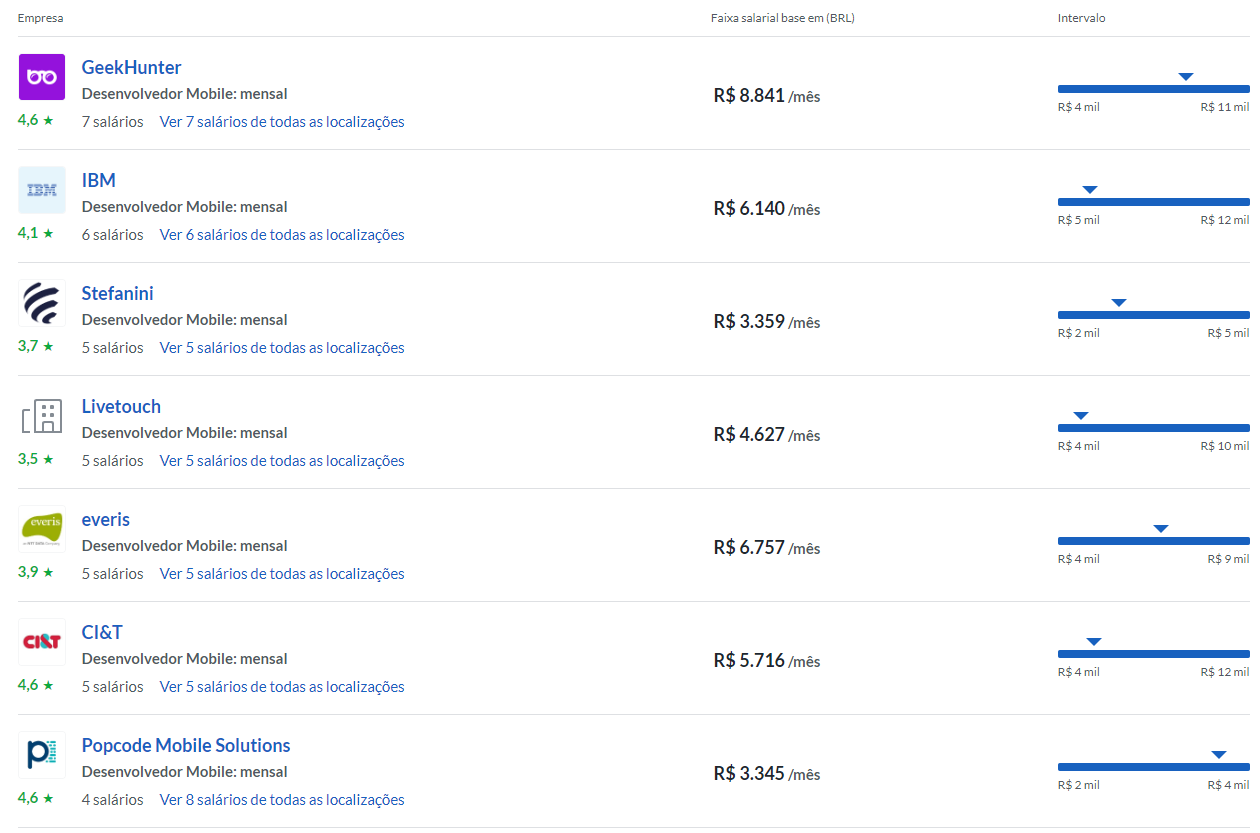Click the GeekHunter purple glasses logo
Viewport: 1260px width, 833px height.
coord(42,77)
